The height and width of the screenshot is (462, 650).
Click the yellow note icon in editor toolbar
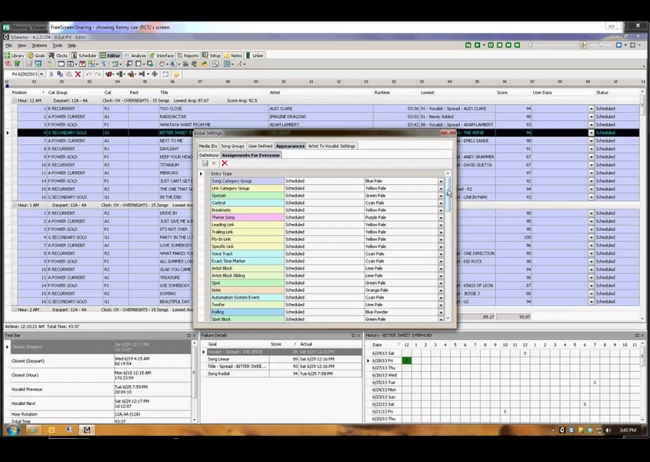(177, 74)
